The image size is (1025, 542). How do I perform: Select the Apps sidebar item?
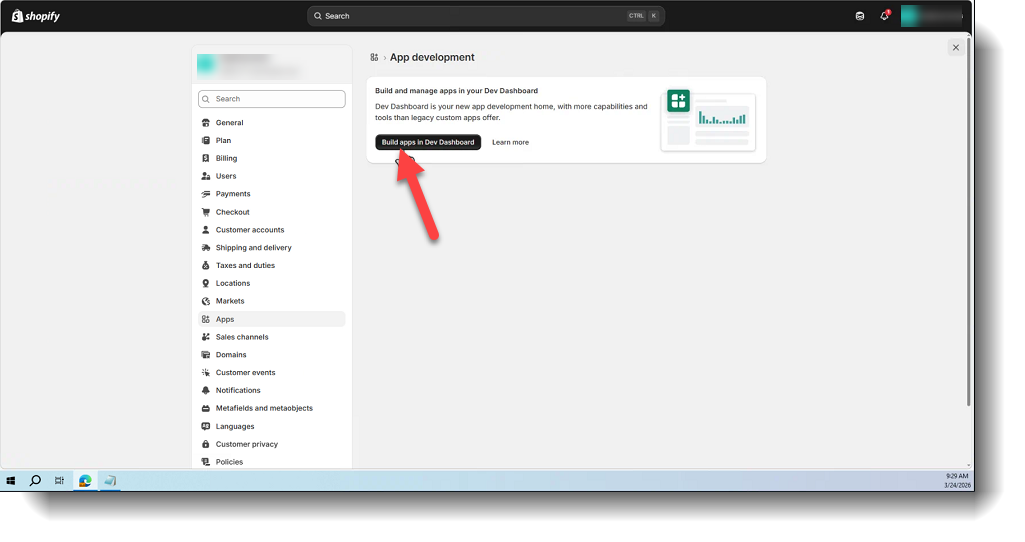click(x=272, y=319)
